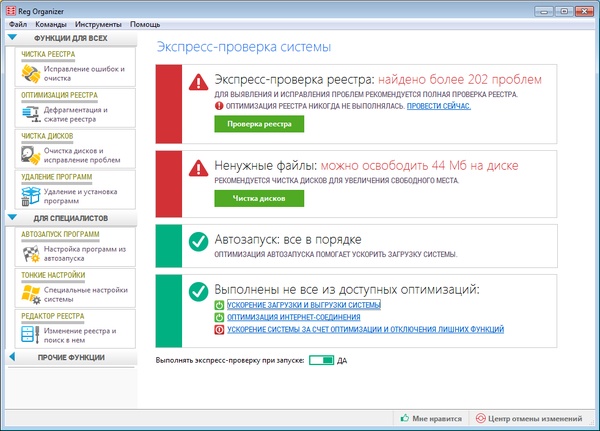This screenshot has height=431, width=600.
Task: Open the Файл menu
Action: (18, 22)
